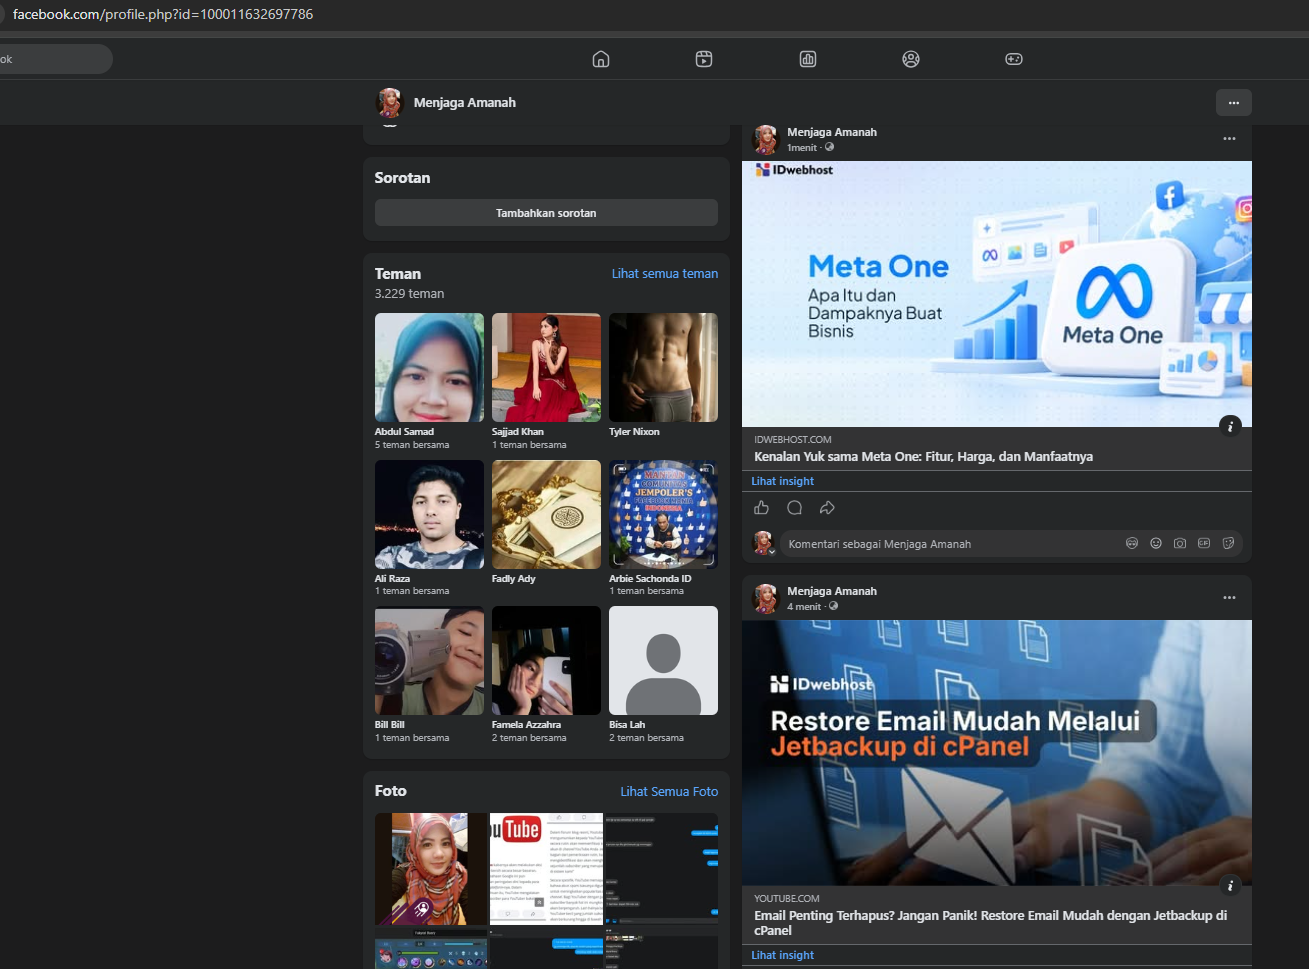Image resolution: width=1309 pixels, height=969 pixels.
Task: Open the Gaming controller icon
Action: (1014, 59)
